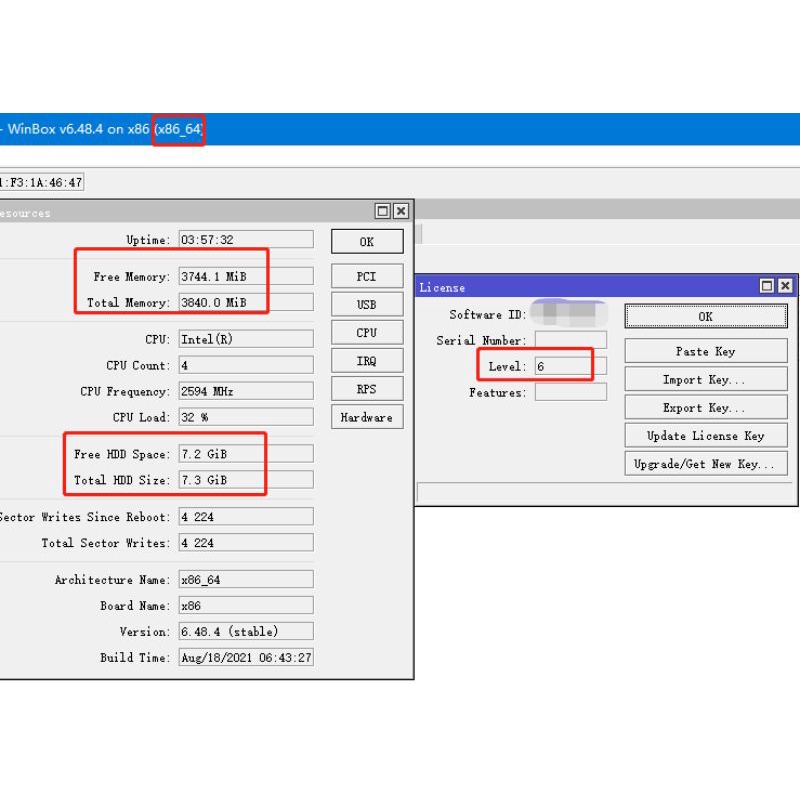Click Export Key... button

(x=706, y=408)
